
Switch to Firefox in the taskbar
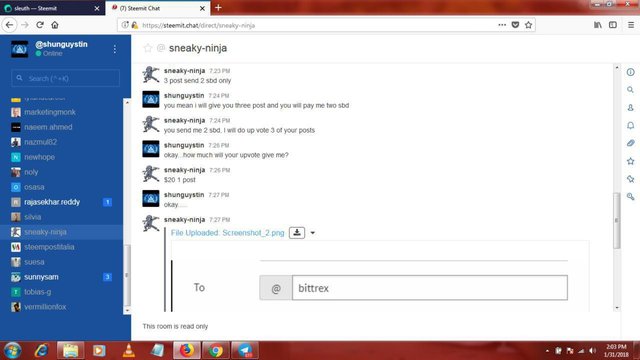[187, 351]
